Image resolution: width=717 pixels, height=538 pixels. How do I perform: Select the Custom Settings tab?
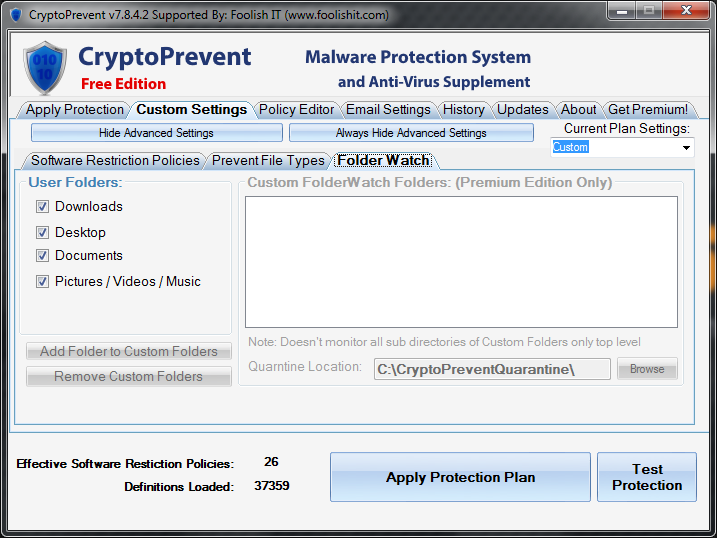[x=192, y=110]
